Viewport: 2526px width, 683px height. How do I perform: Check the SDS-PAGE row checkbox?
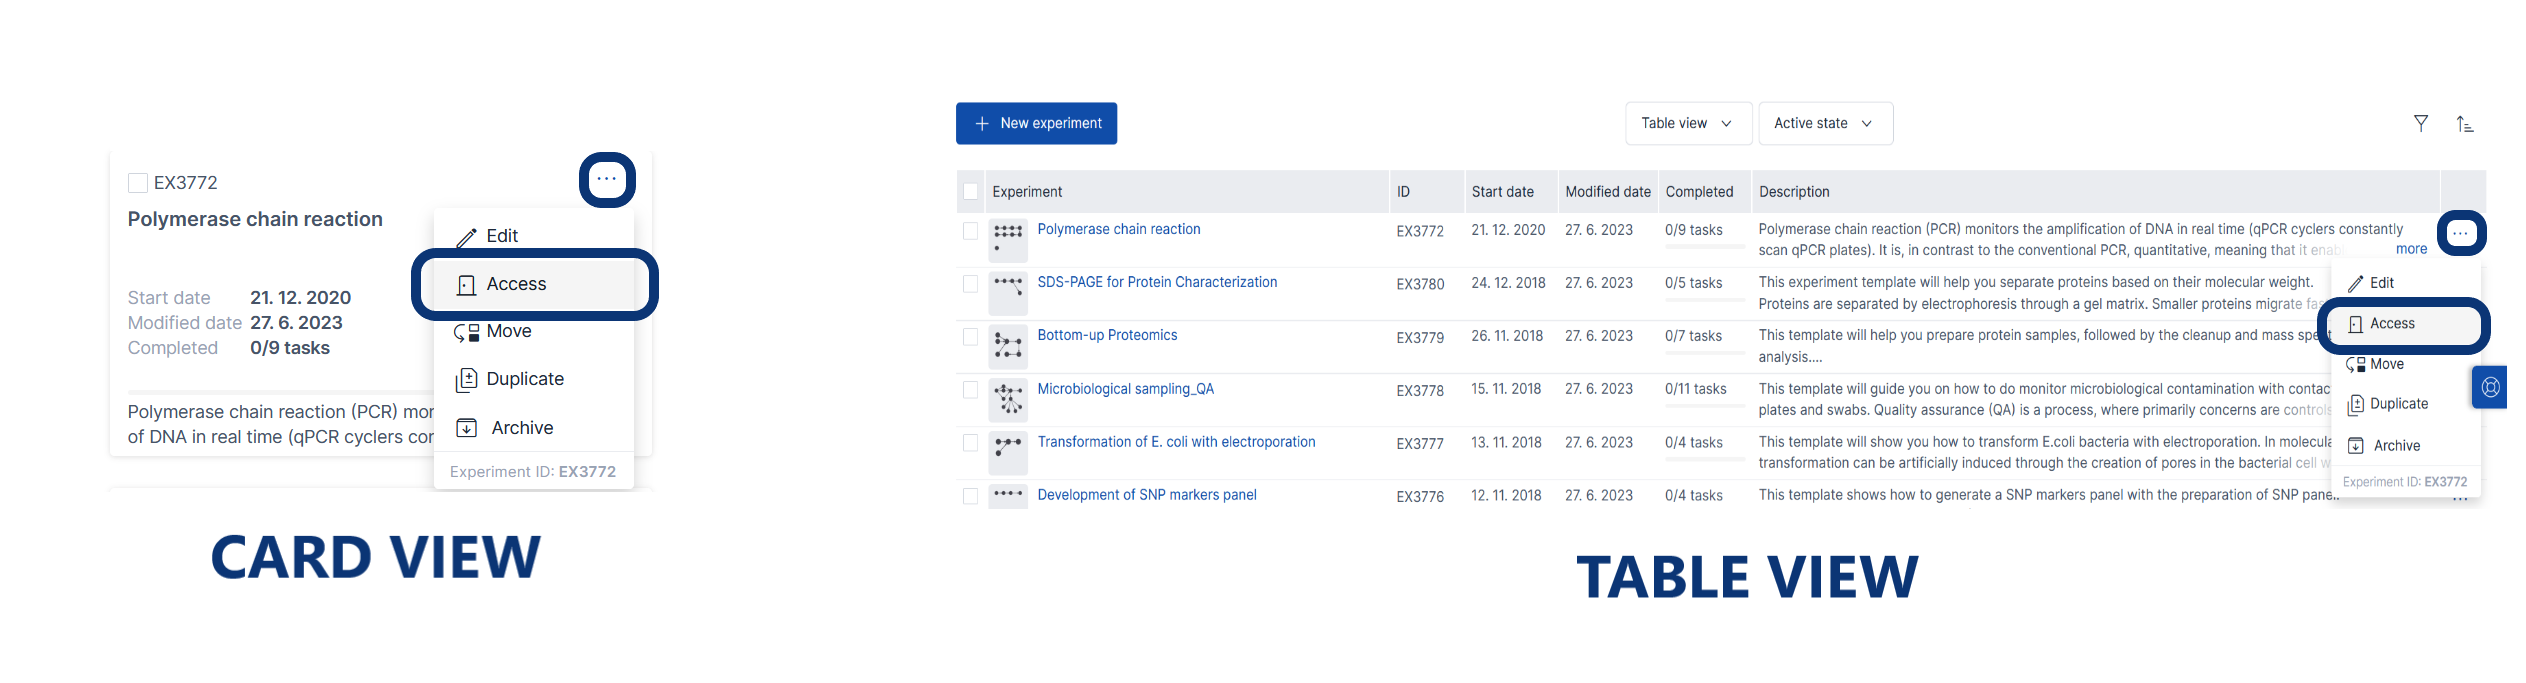[x=970, y=284]
